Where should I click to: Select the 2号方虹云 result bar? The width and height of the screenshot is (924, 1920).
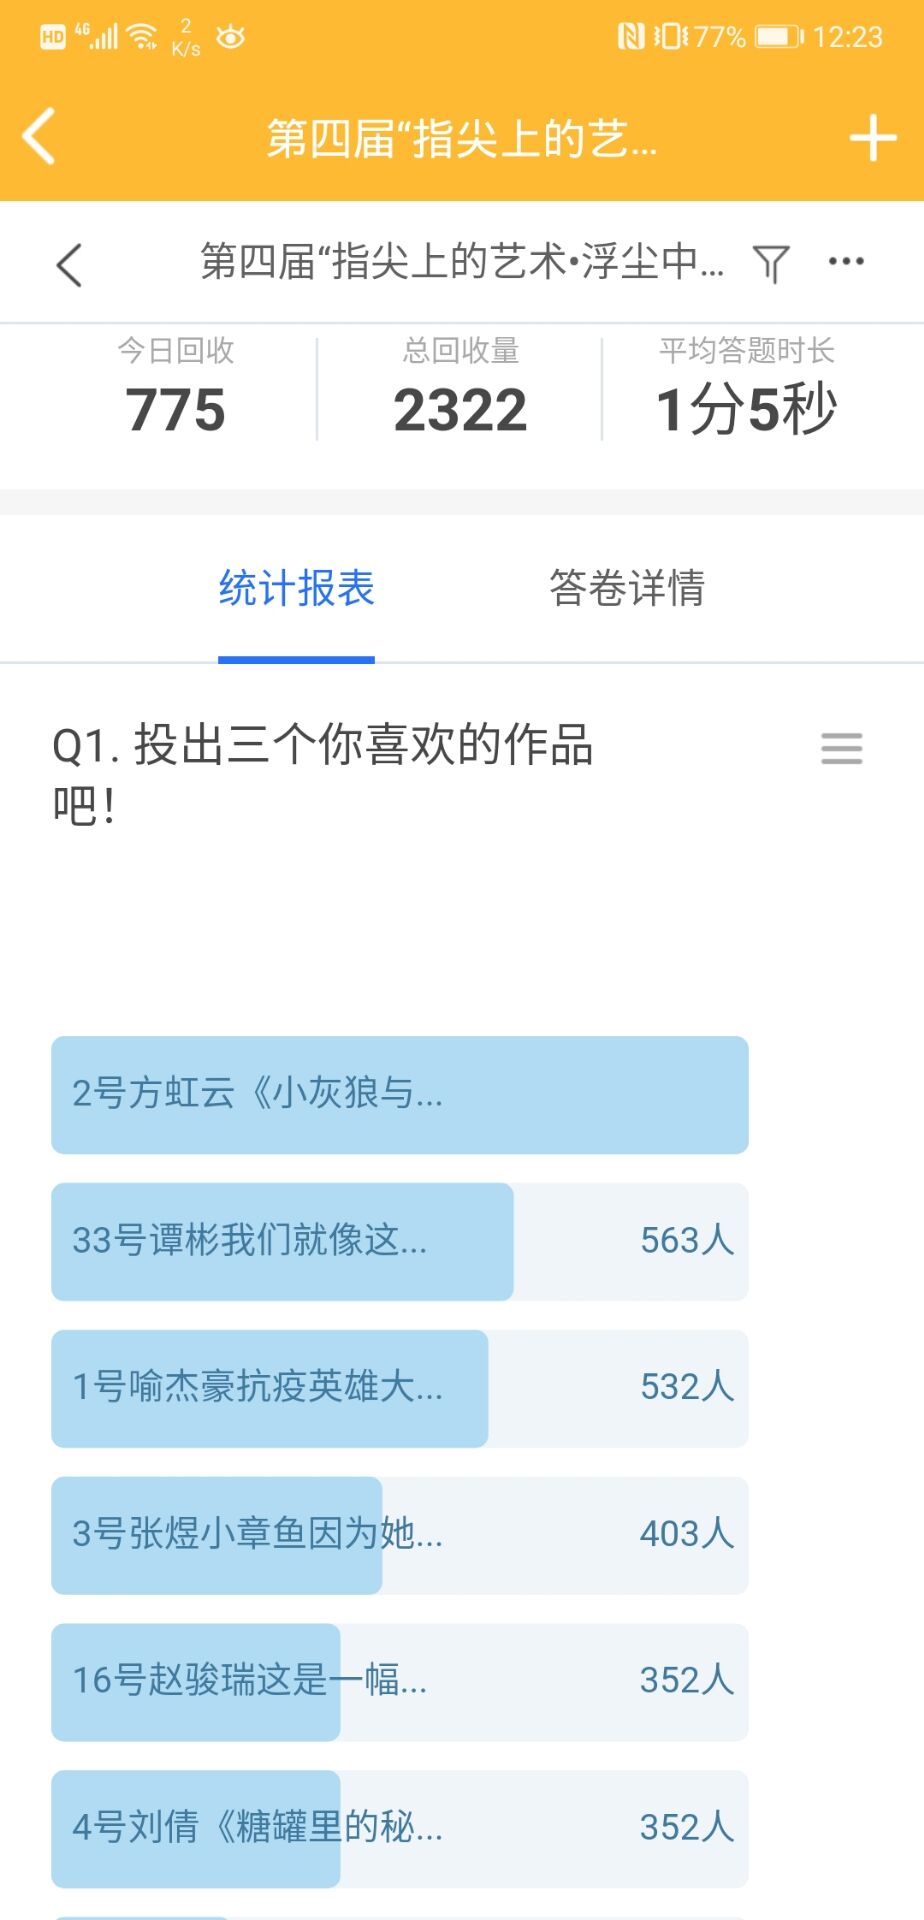click(399, 1094)
